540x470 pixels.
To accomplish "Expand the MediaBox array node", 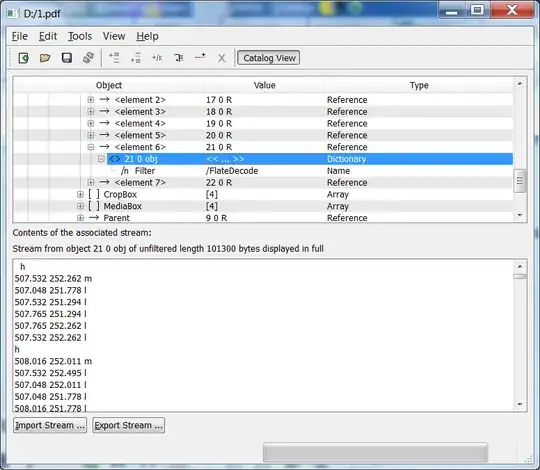I will (x=80, y=206).
